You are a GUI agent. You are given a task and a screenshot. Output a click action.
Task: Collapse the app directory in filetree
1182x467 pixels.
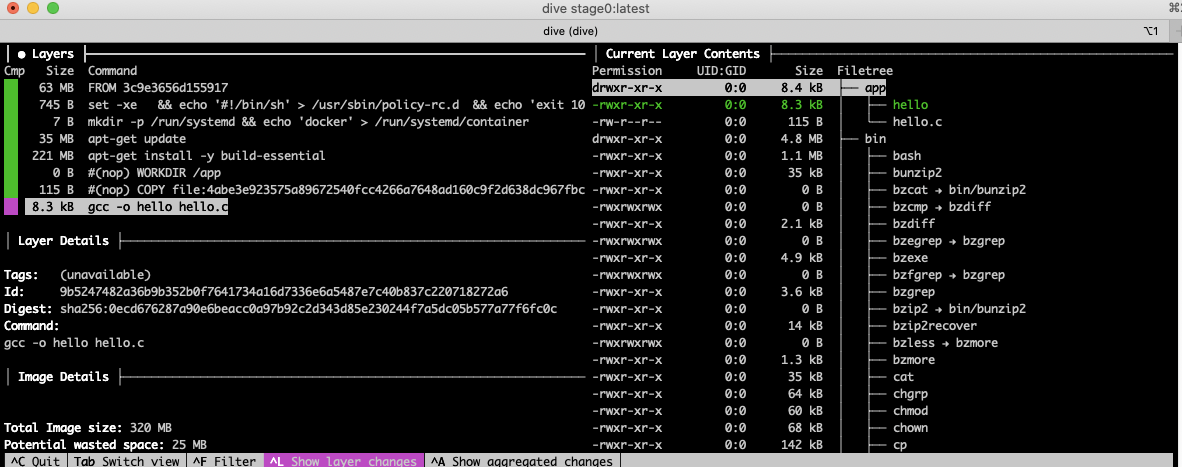875,88
